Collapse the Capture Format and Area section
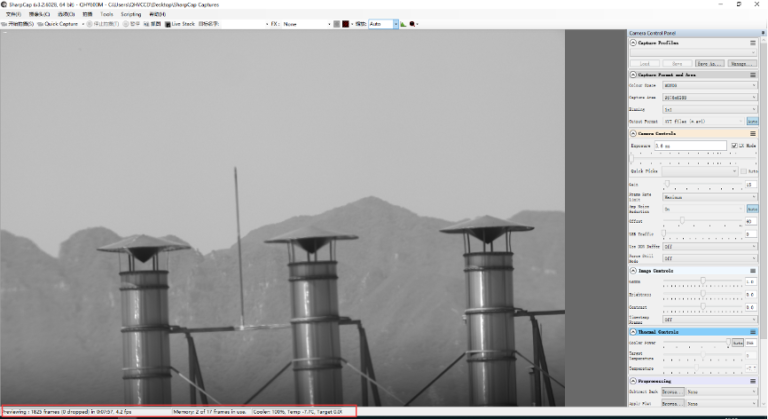Image resolution: width=768 pixels, height=419 pixels. pyautogui.click(x=633, y=75)
